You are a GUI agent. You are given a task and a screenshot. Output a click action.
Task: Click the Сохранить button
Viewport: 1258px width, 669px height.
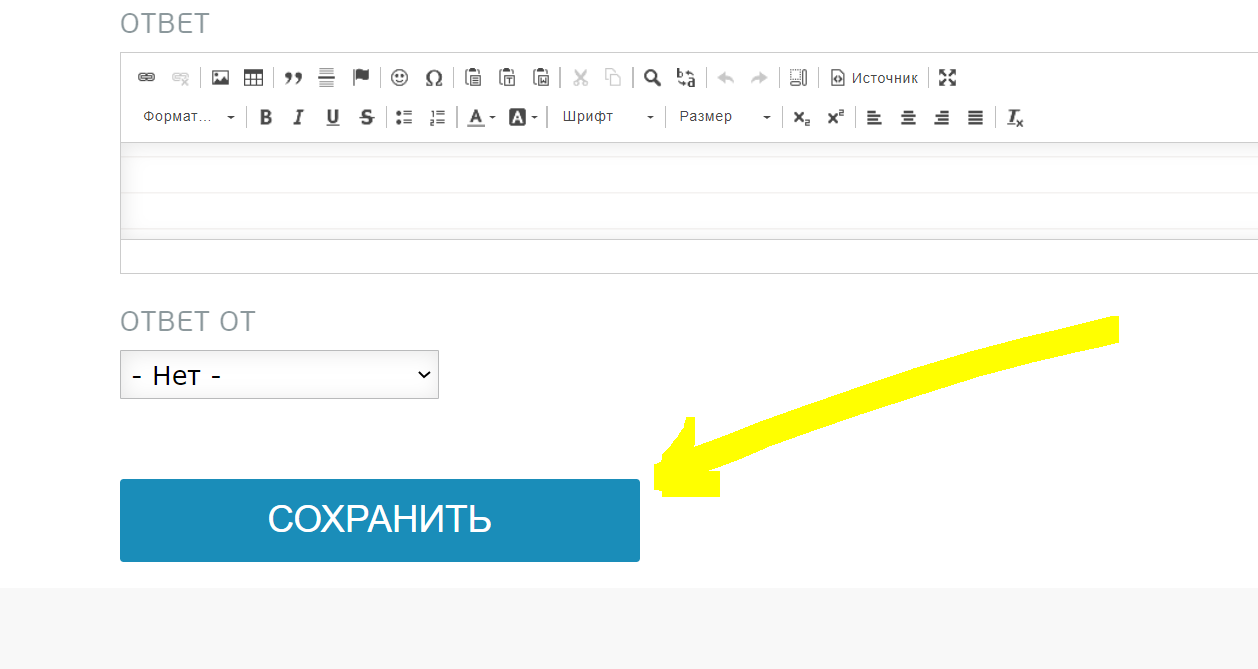click(379, 520)
